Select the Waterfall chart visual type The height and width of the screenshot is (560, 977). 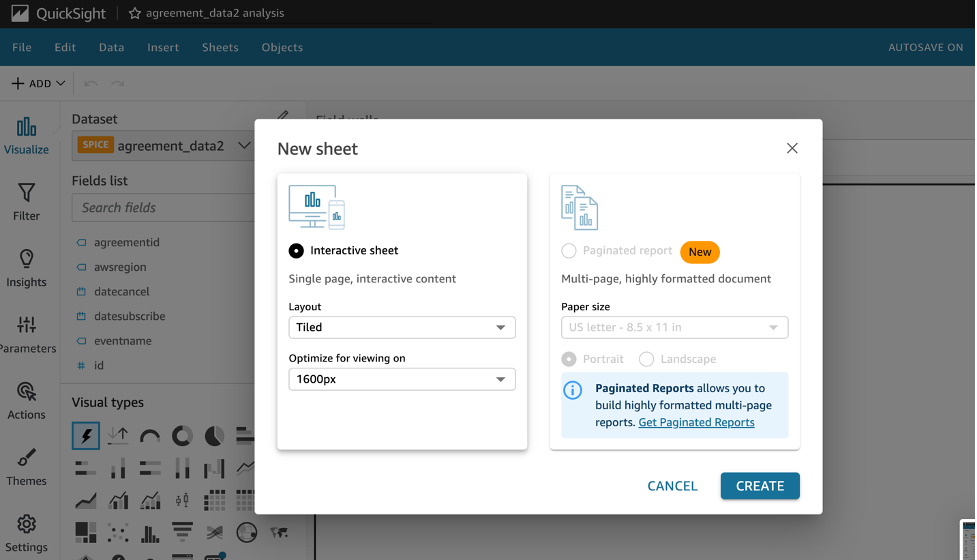(214, 468)
